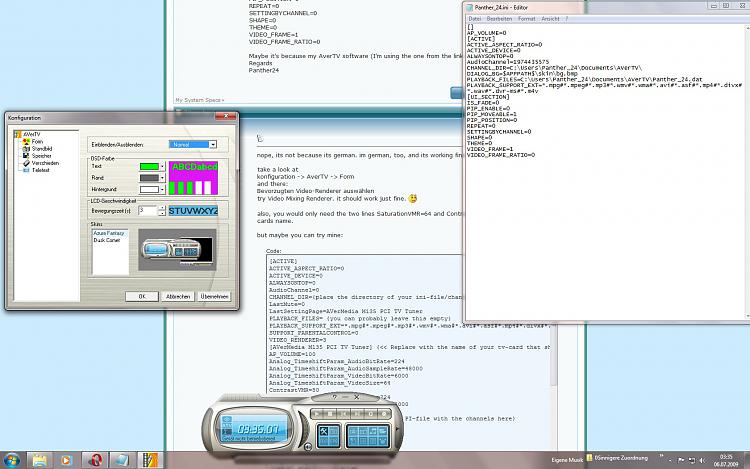The width and height of the screenshot is (750, 469).
Task: Click the green Text color swatch
Action: pyautogui.click(x=149, y=166)
